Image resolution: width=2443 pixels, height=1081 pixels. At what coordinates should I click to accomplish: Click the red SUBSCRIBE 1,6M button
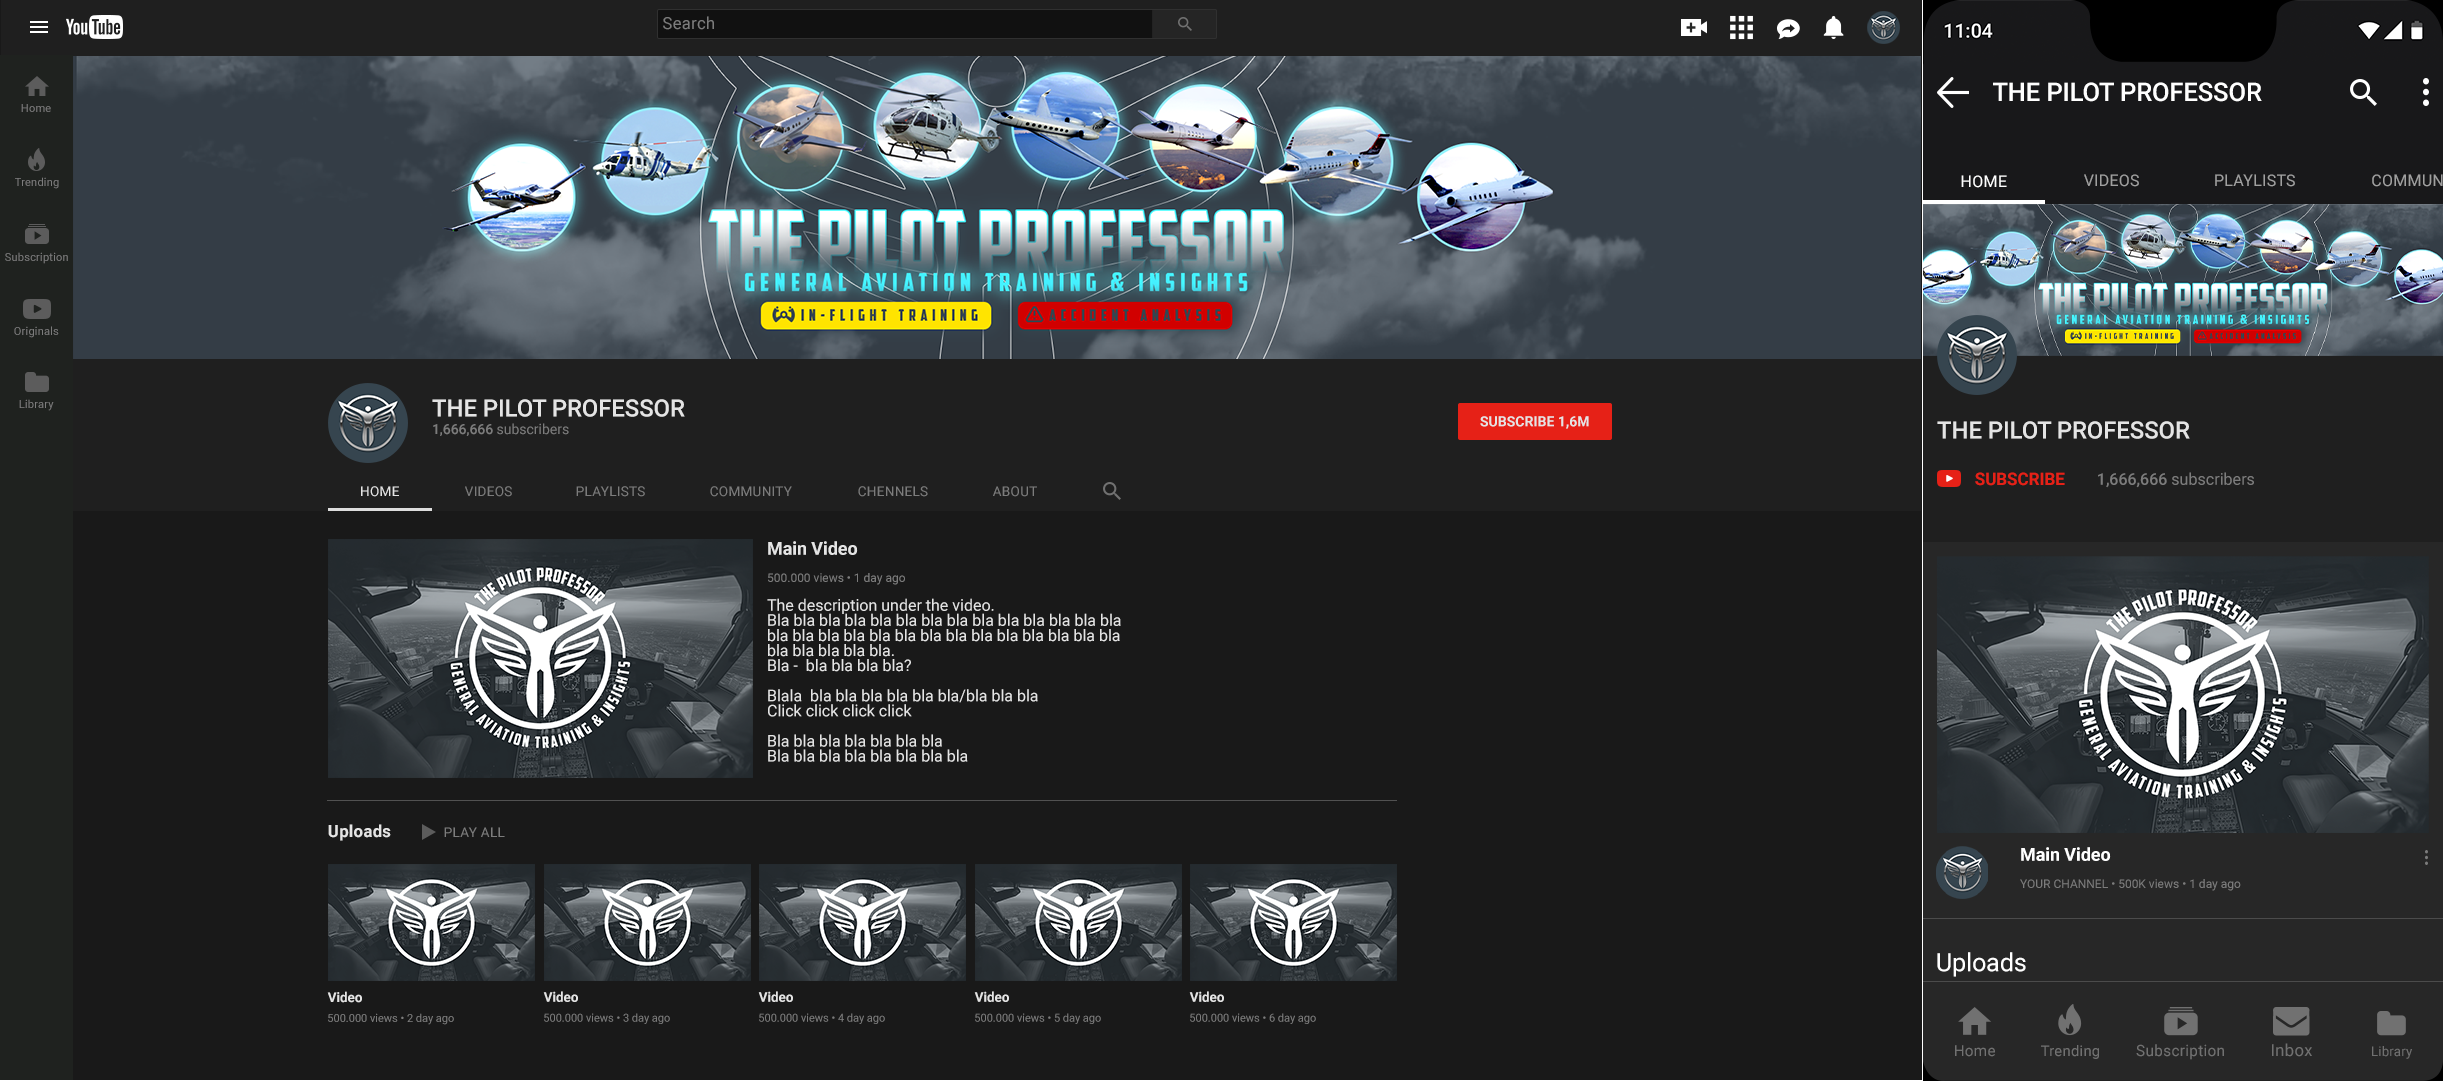pos(1534,421)
